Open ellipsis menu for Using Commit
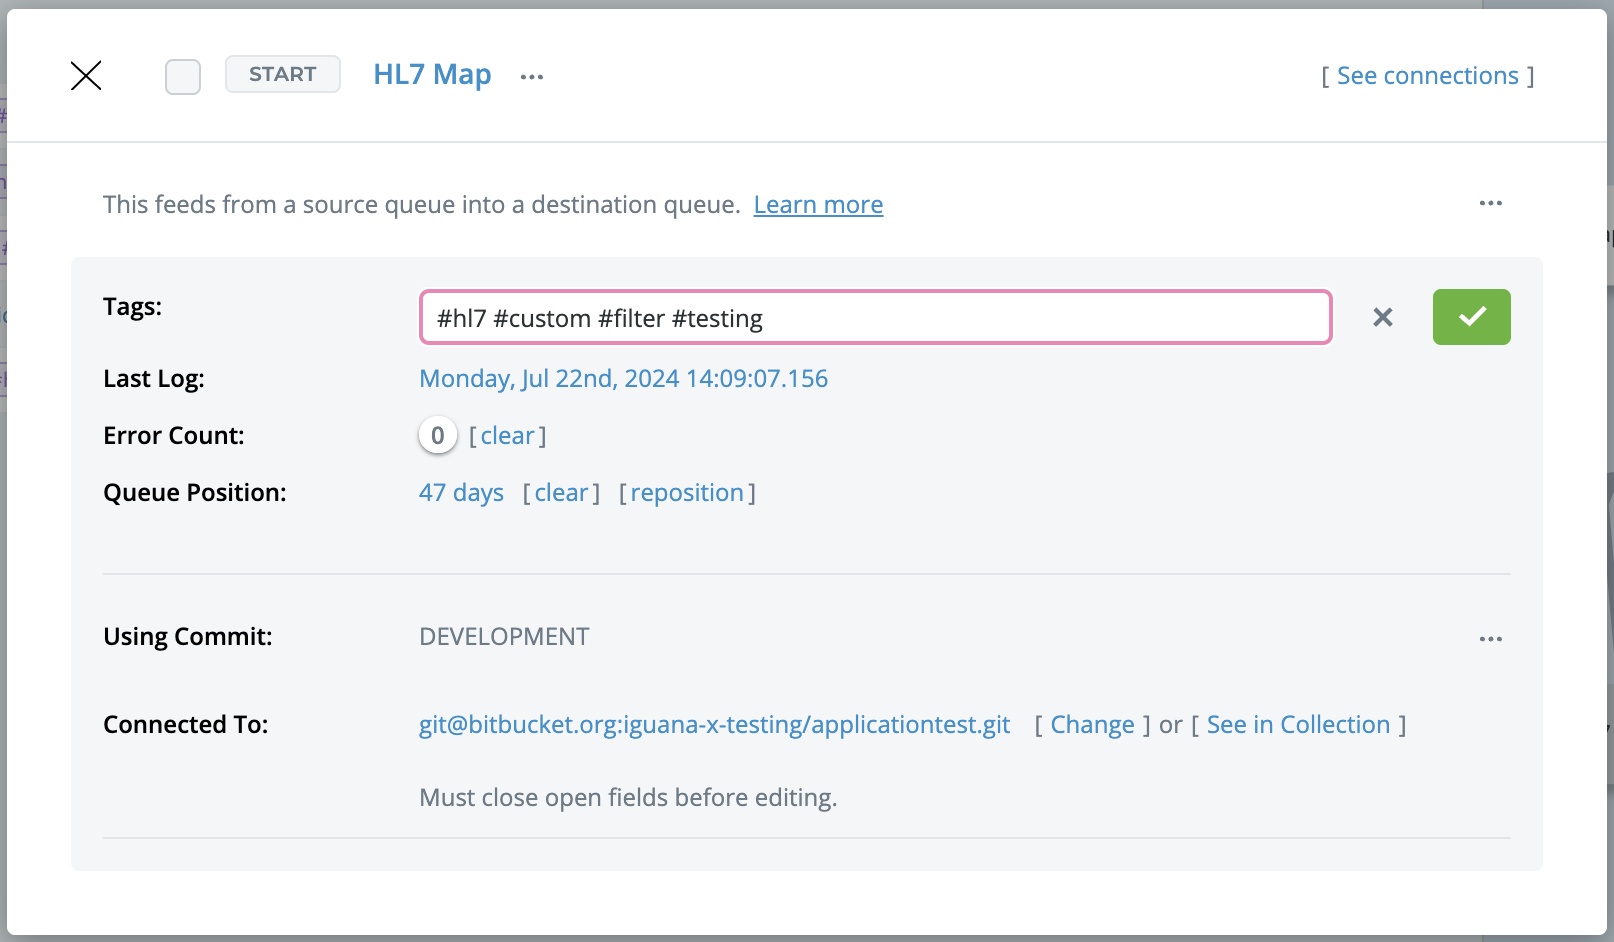Viewport: 1614px width, 942px height. (x=1490, y=639)
